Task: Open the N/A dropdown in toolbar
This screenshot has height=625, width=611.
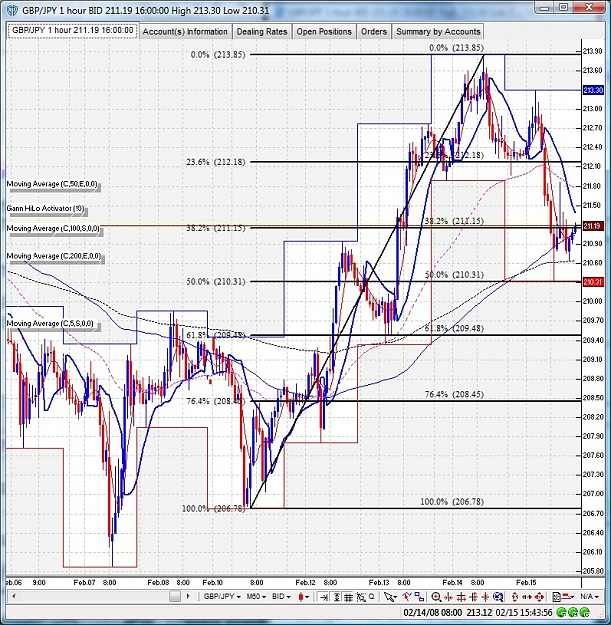Action: 589,597
